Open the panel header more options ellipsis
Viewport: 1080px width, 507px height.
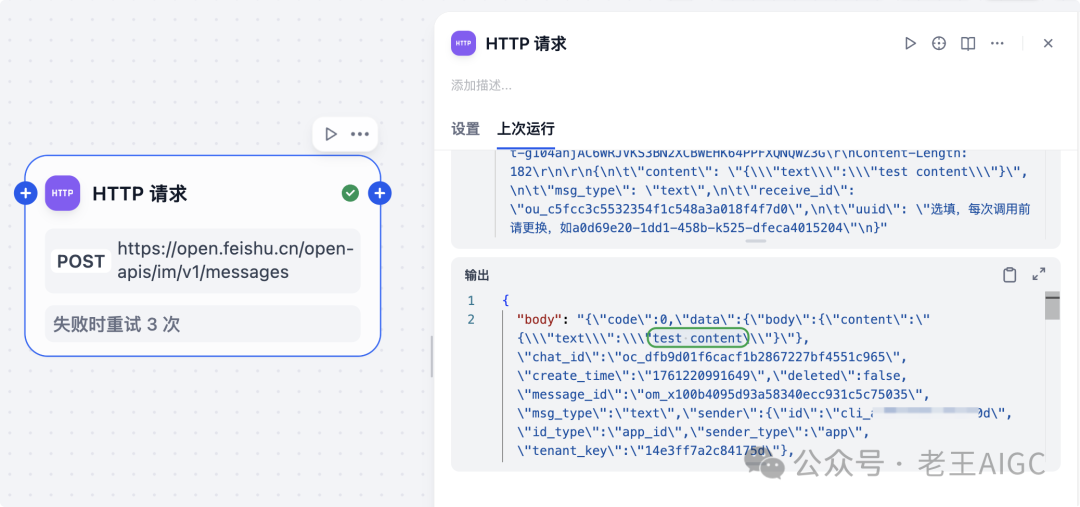pos(997,43)
